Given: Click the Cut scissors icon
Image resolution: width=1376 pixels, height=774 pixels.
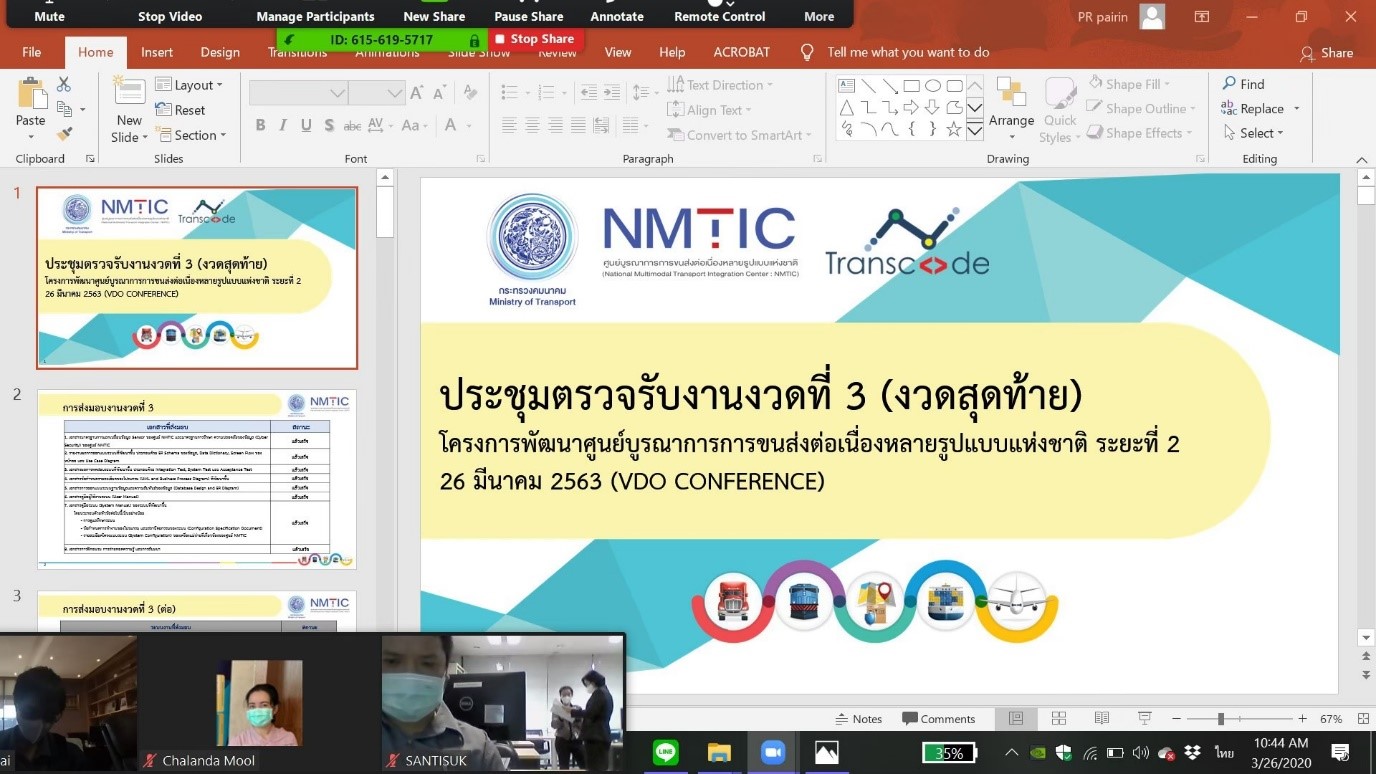Looking at the screenshot, I should click(64, 84).
